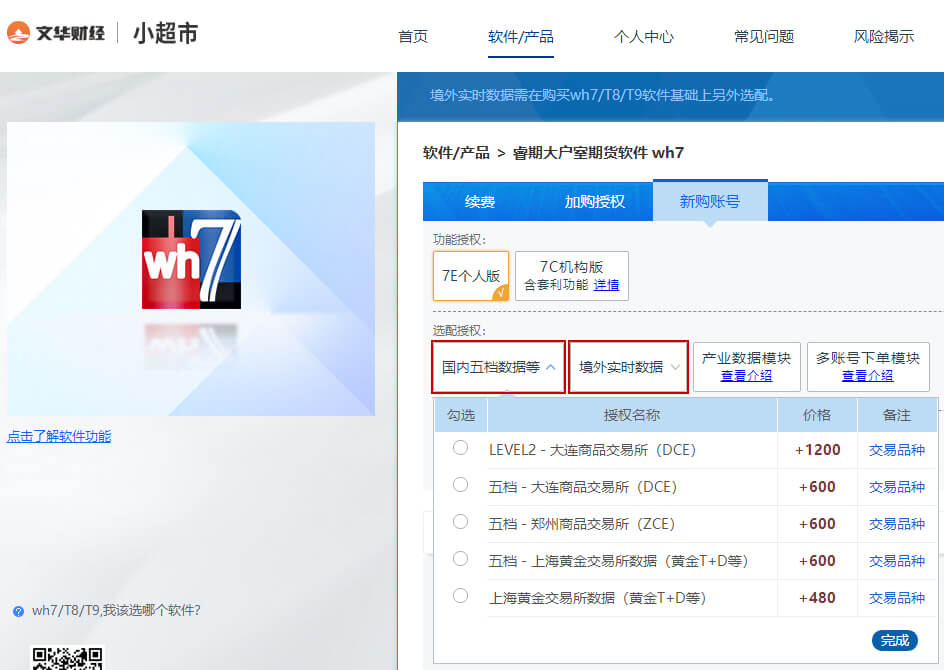Open 交易品种 link in 五档 DCE row
944x670 pixels.
(x=896, y=487)
